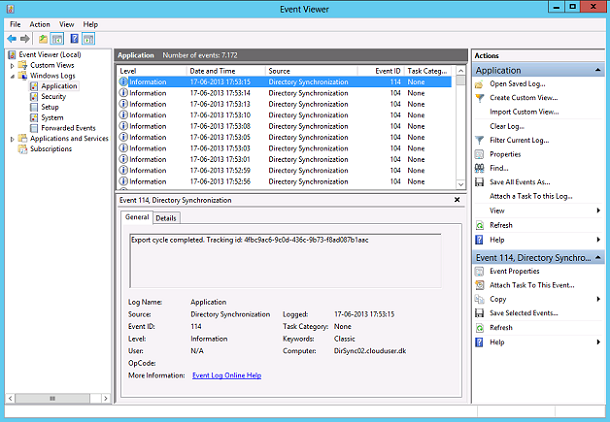Open the Action menu
610x422 pixels.
[x=40, y=25]
